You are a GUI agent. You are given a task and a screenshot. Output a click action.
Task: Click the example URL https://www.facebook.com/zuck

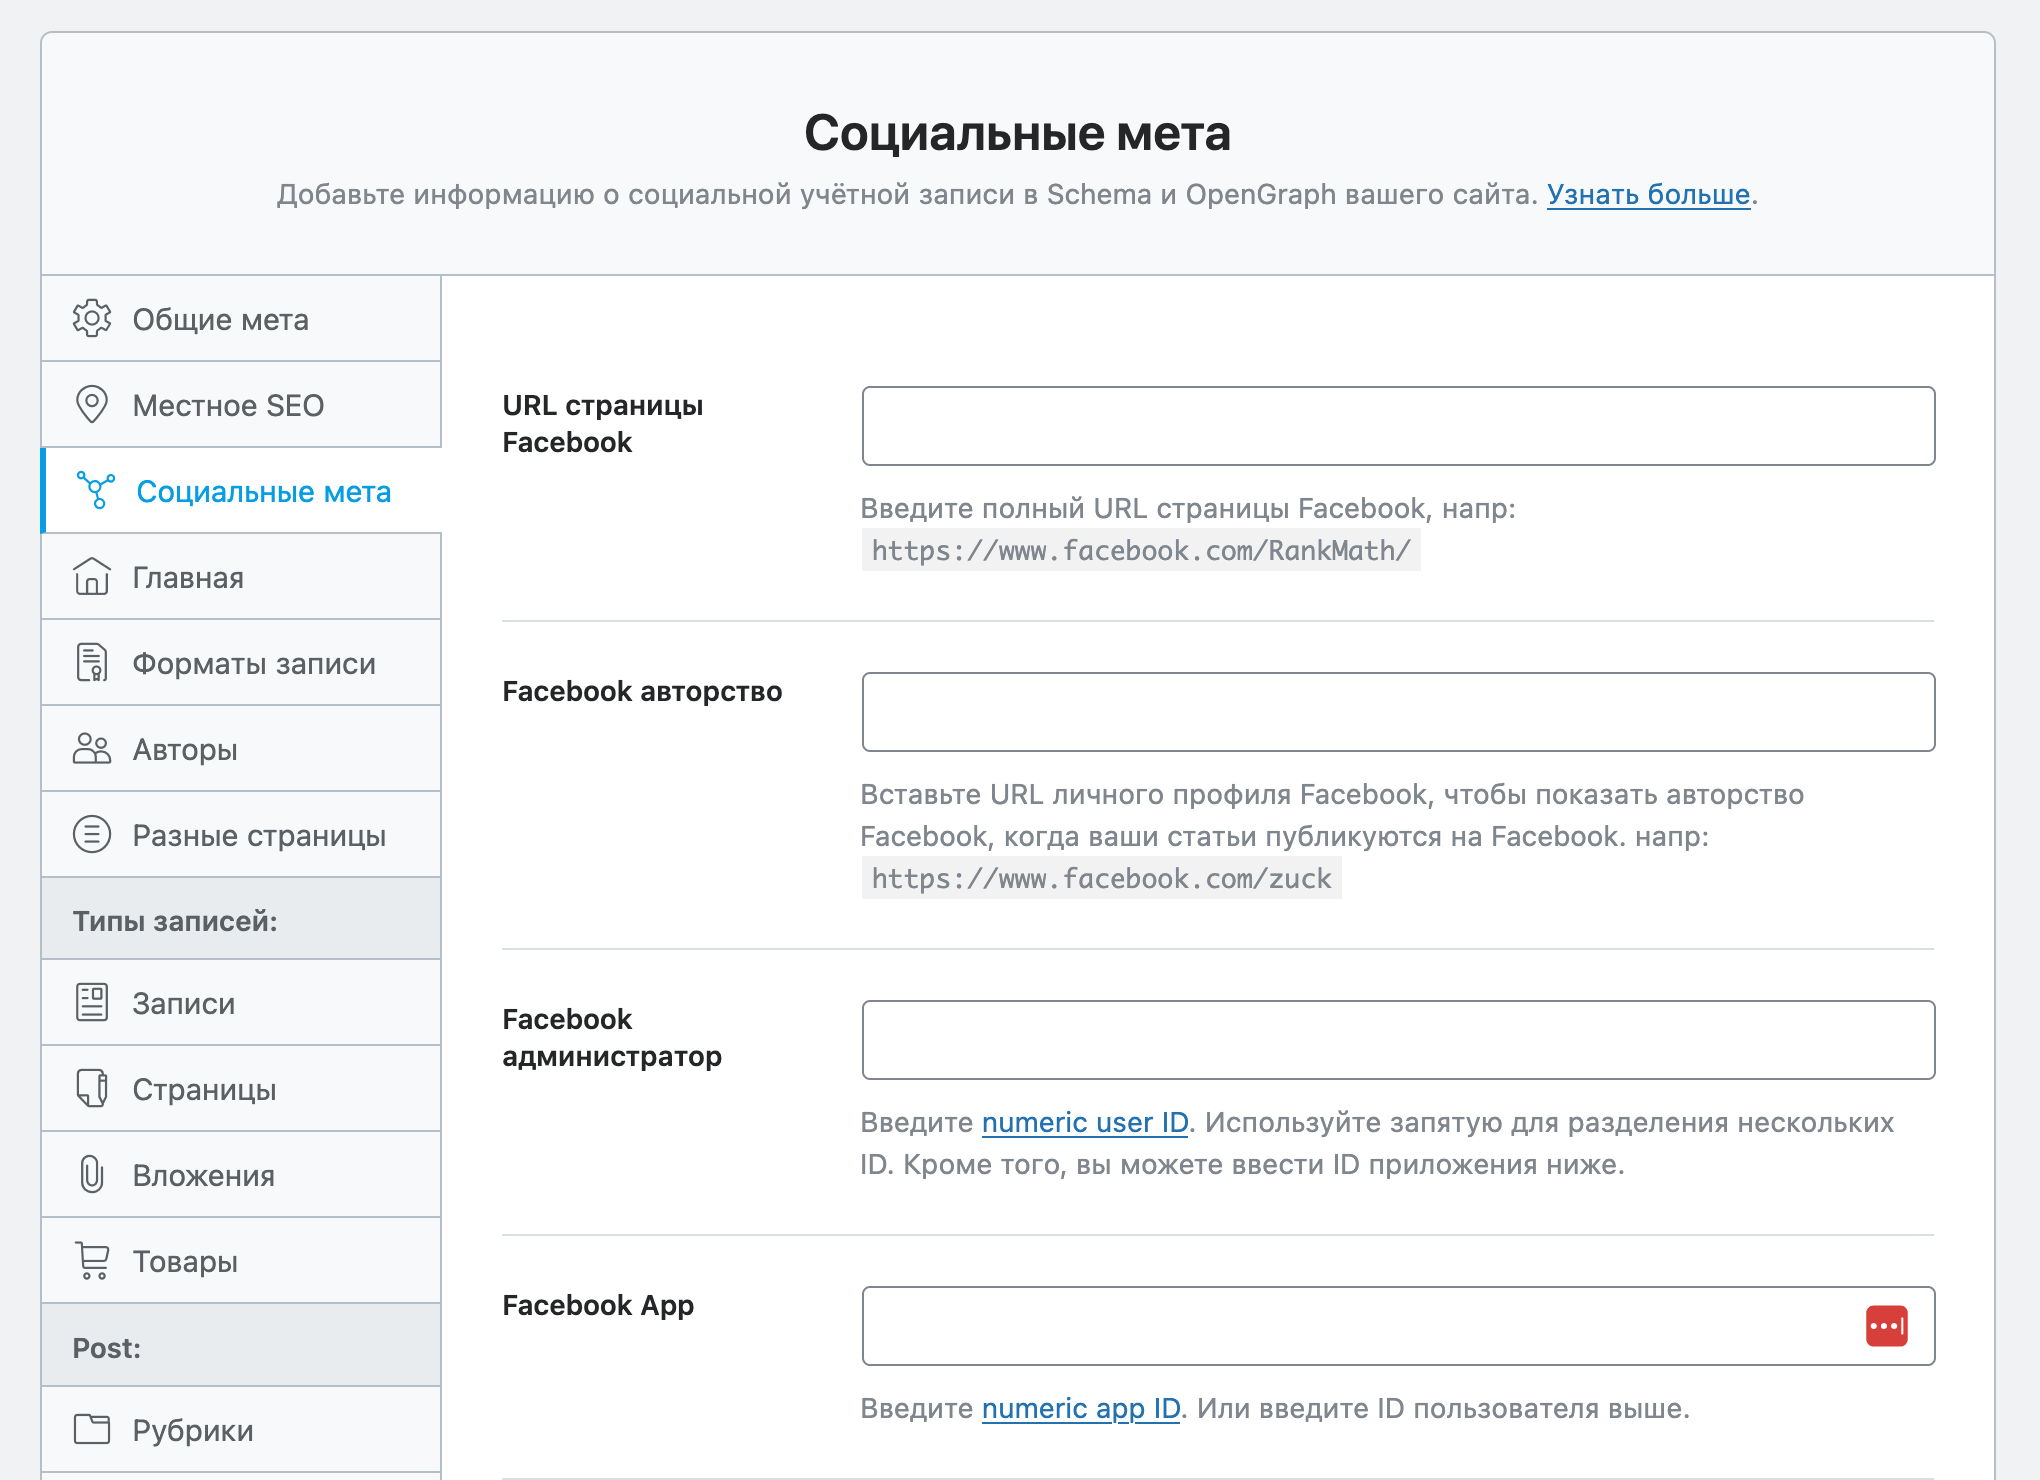[x=1101, y=879]
